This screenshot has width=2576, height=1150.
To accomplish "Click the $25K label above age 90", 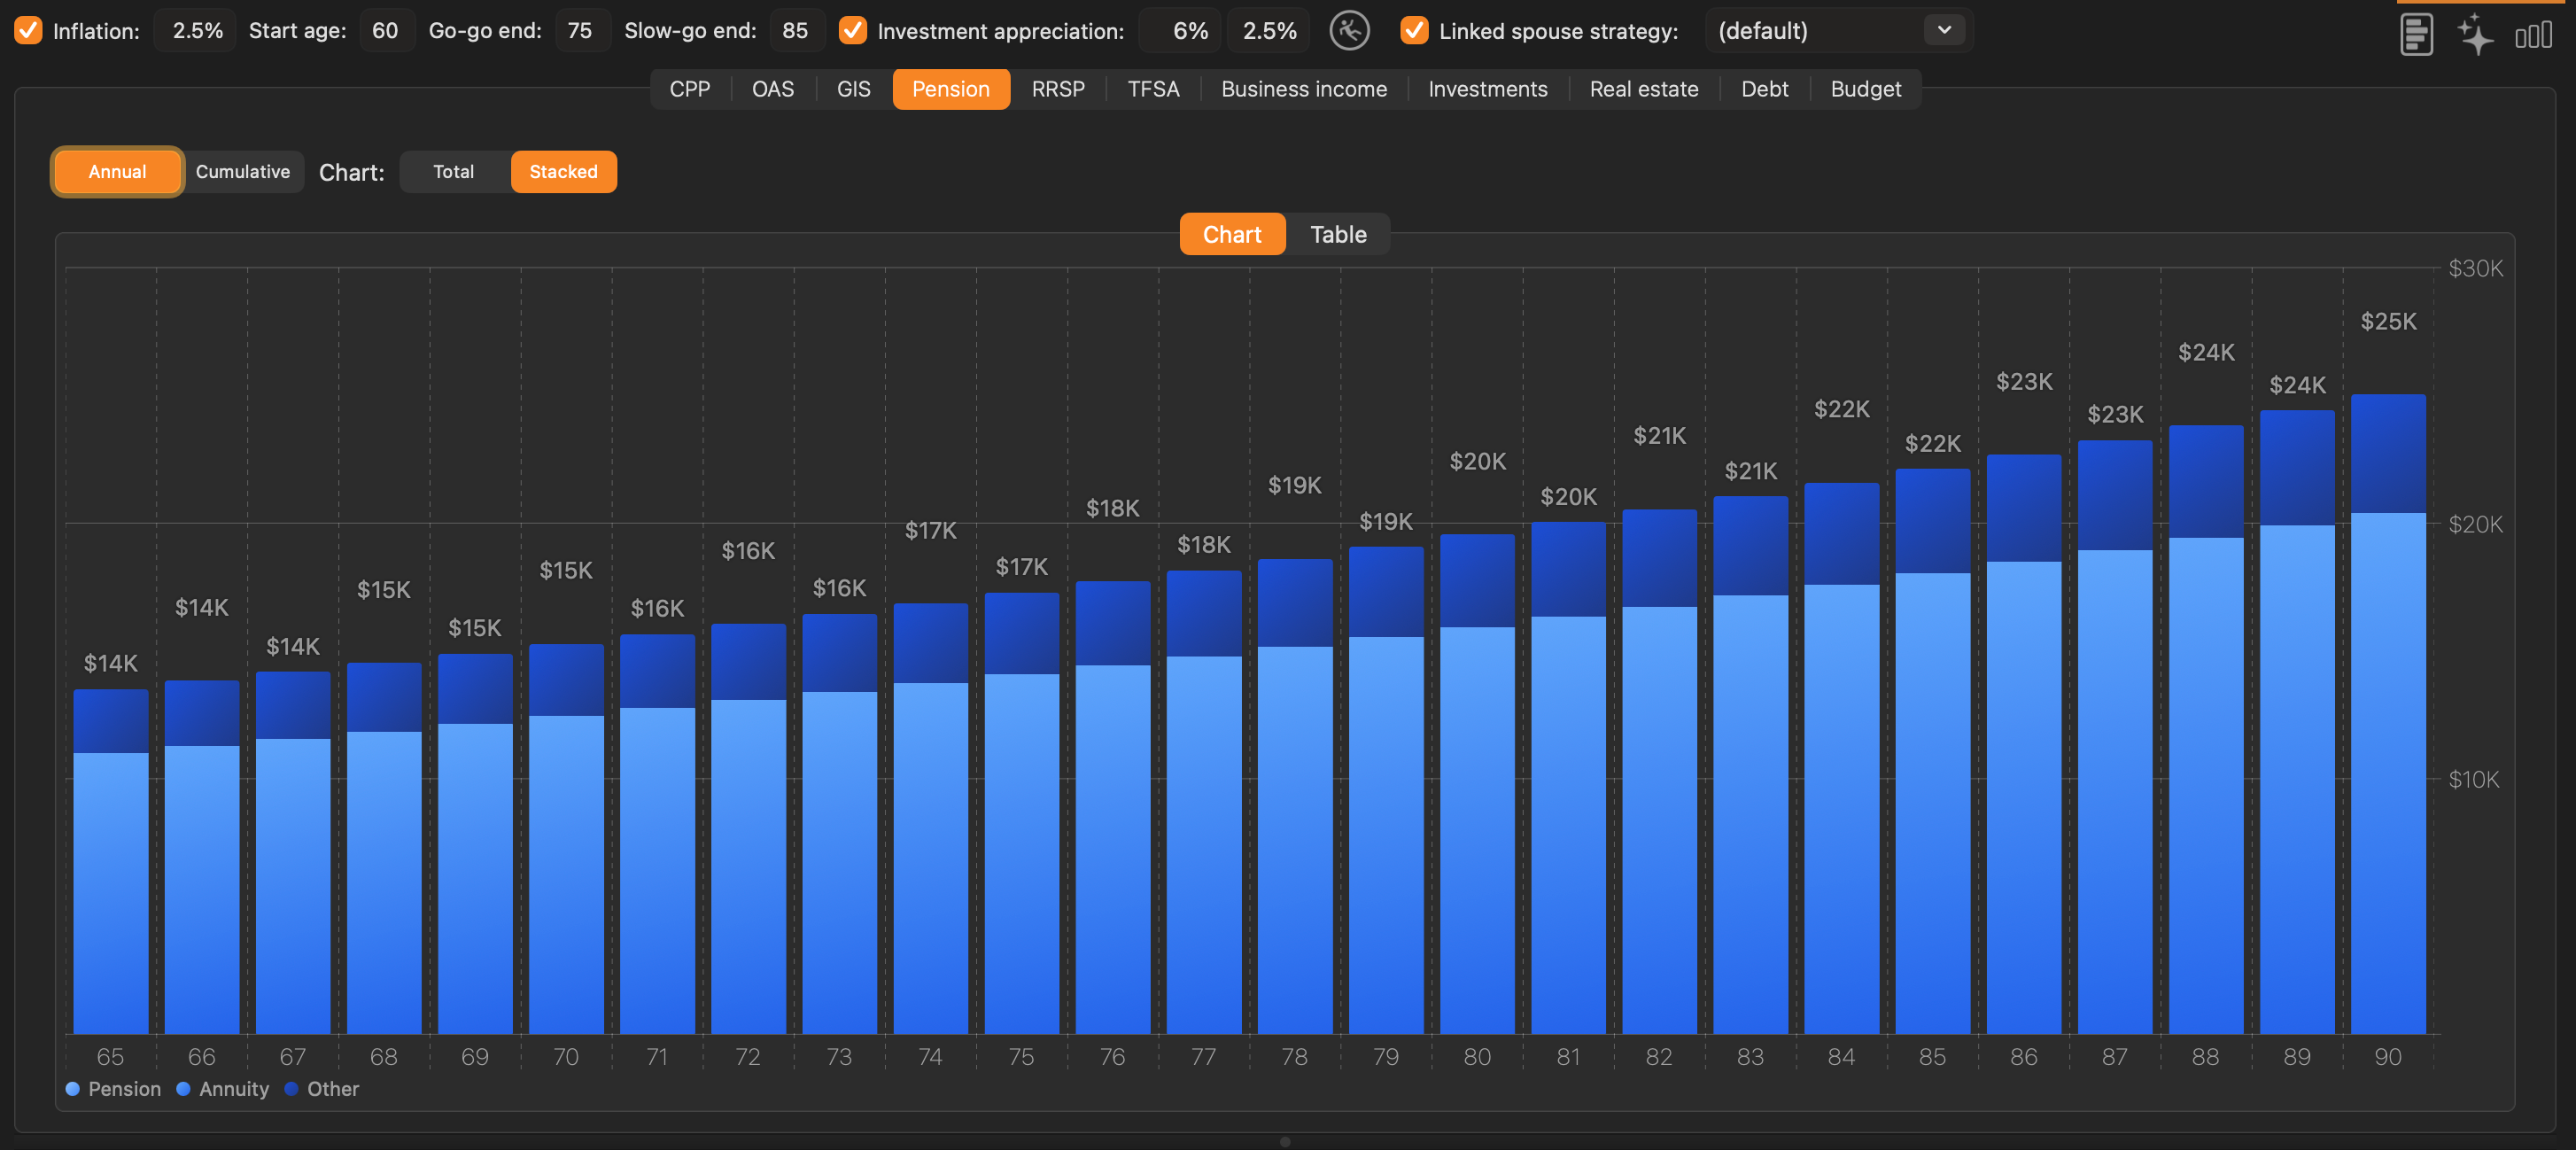I will [x=2388, y=321].
